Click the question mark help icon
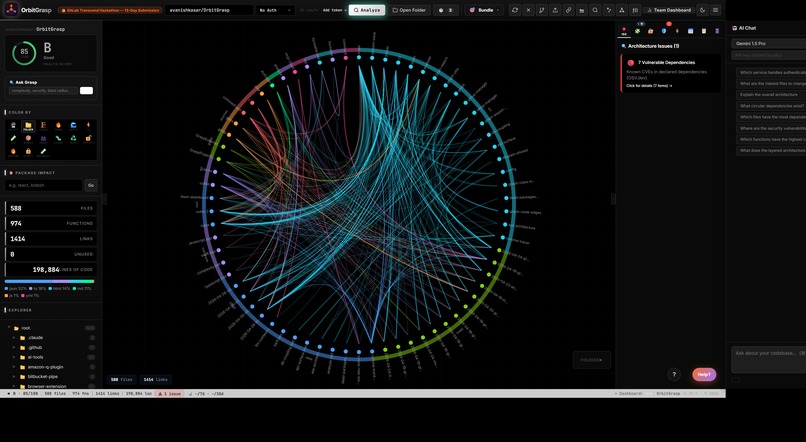The height and width of the screenshot is (442, 806). pyautogui.click(x=674, y=375)
